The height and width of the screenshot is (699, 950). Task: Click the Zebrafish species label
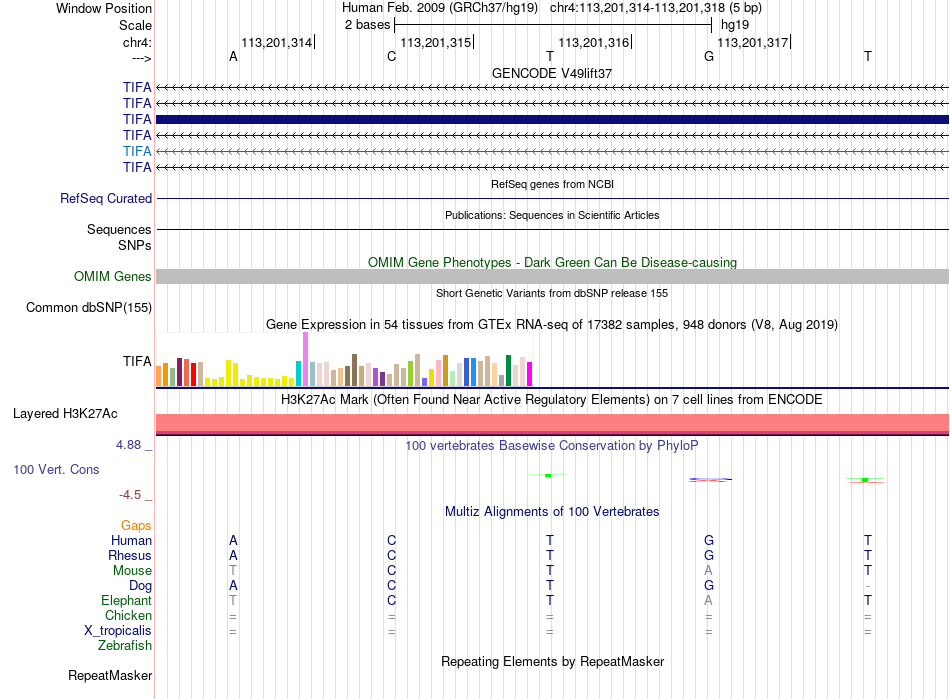pos(125,646)
